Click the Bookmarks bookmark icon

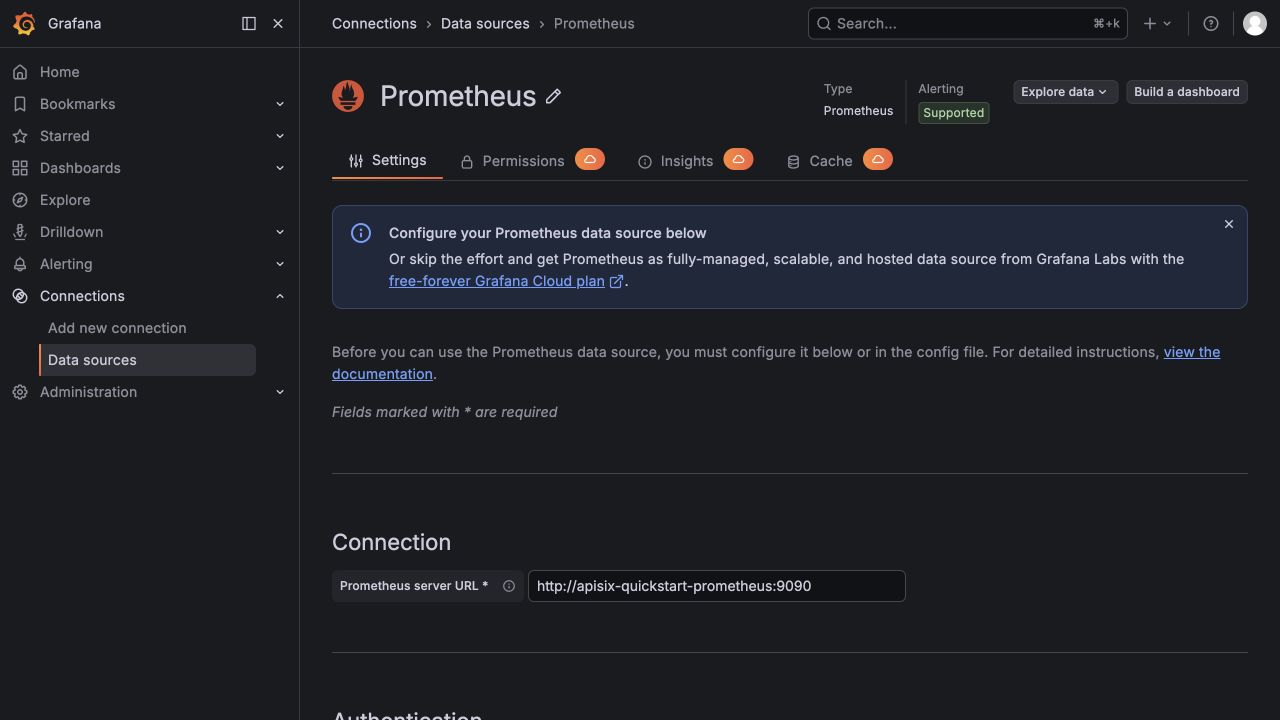point(20,104)
